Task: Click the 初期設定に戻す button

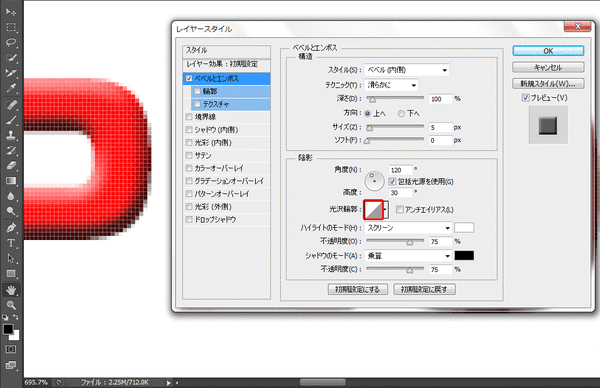Action: [424, 289]
